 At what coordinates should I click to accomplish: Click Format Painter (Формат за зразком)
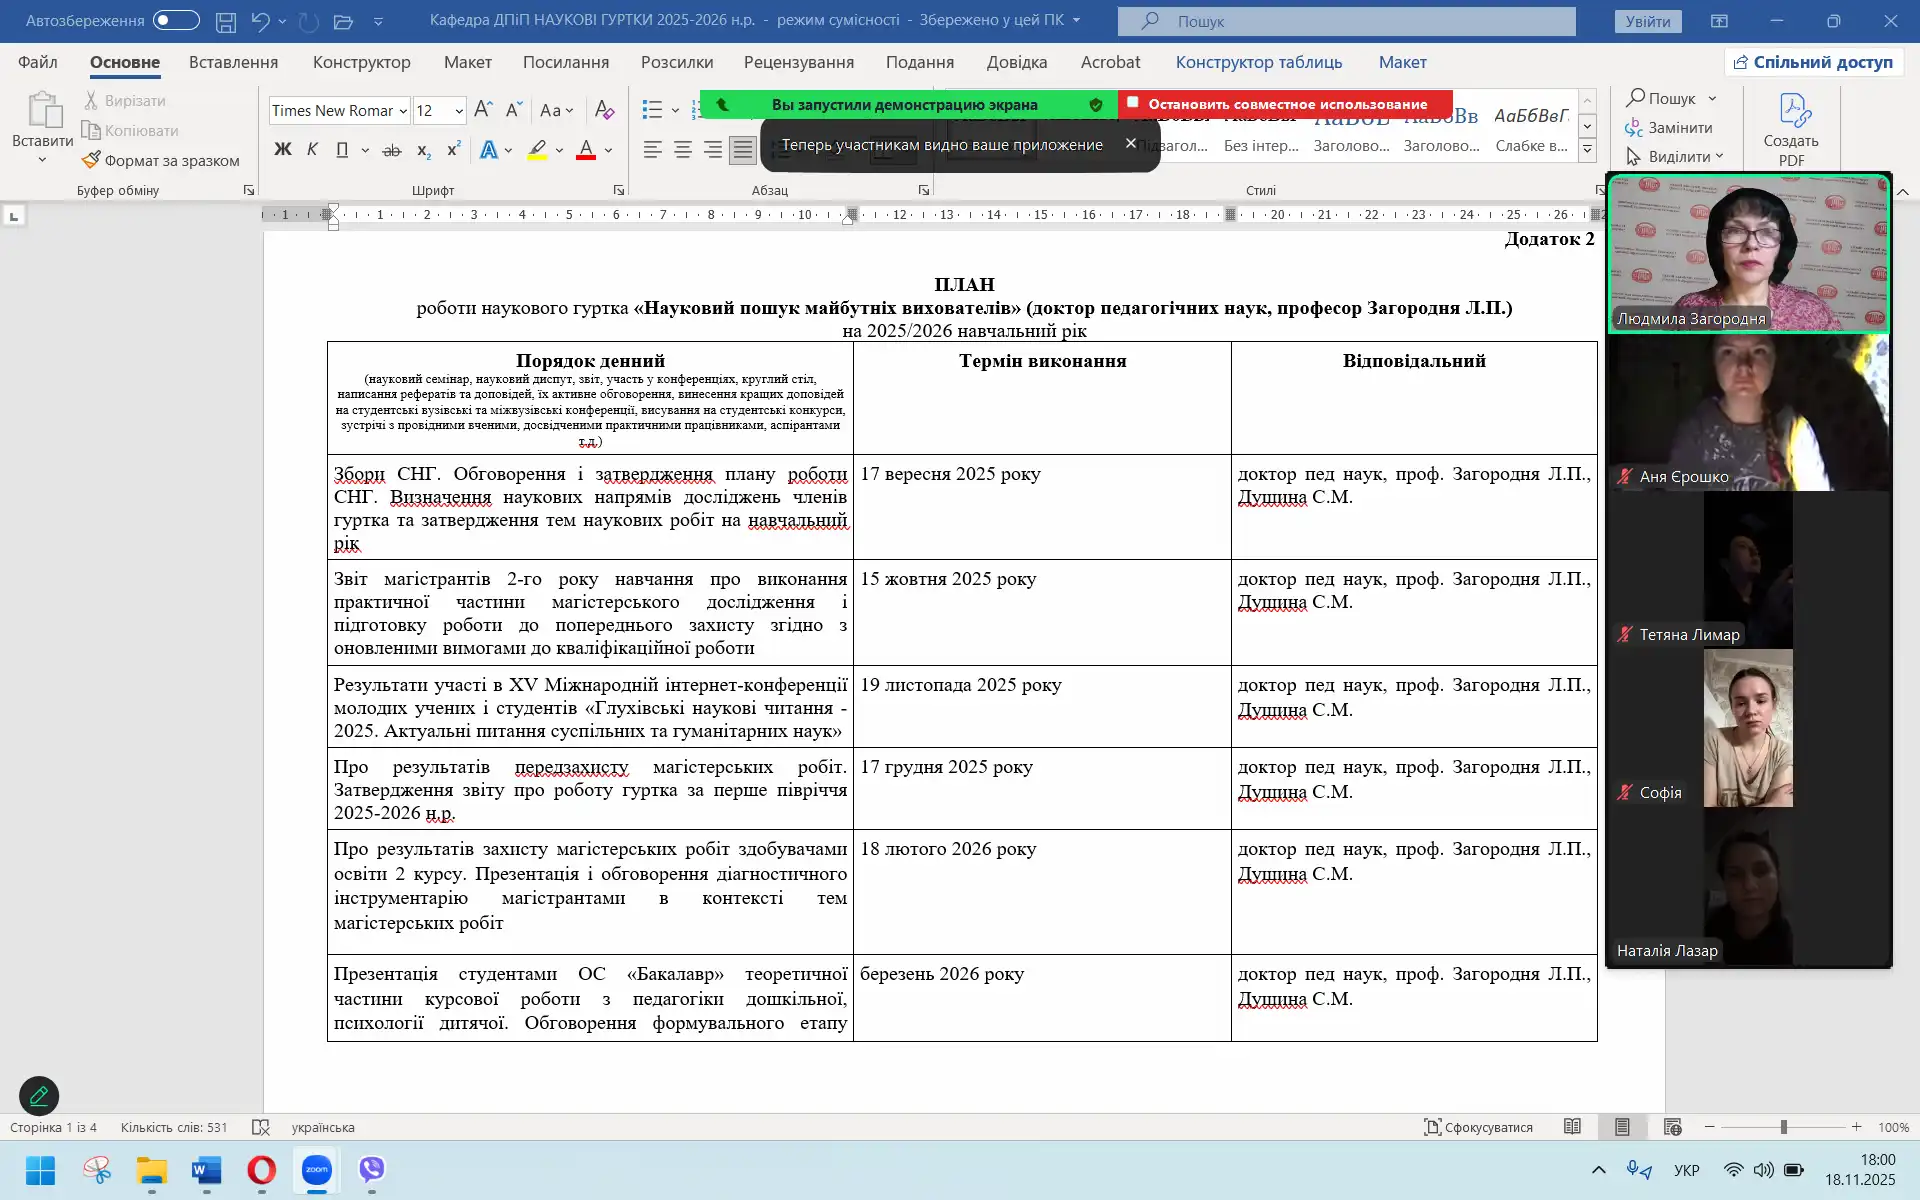coord(161,160)
